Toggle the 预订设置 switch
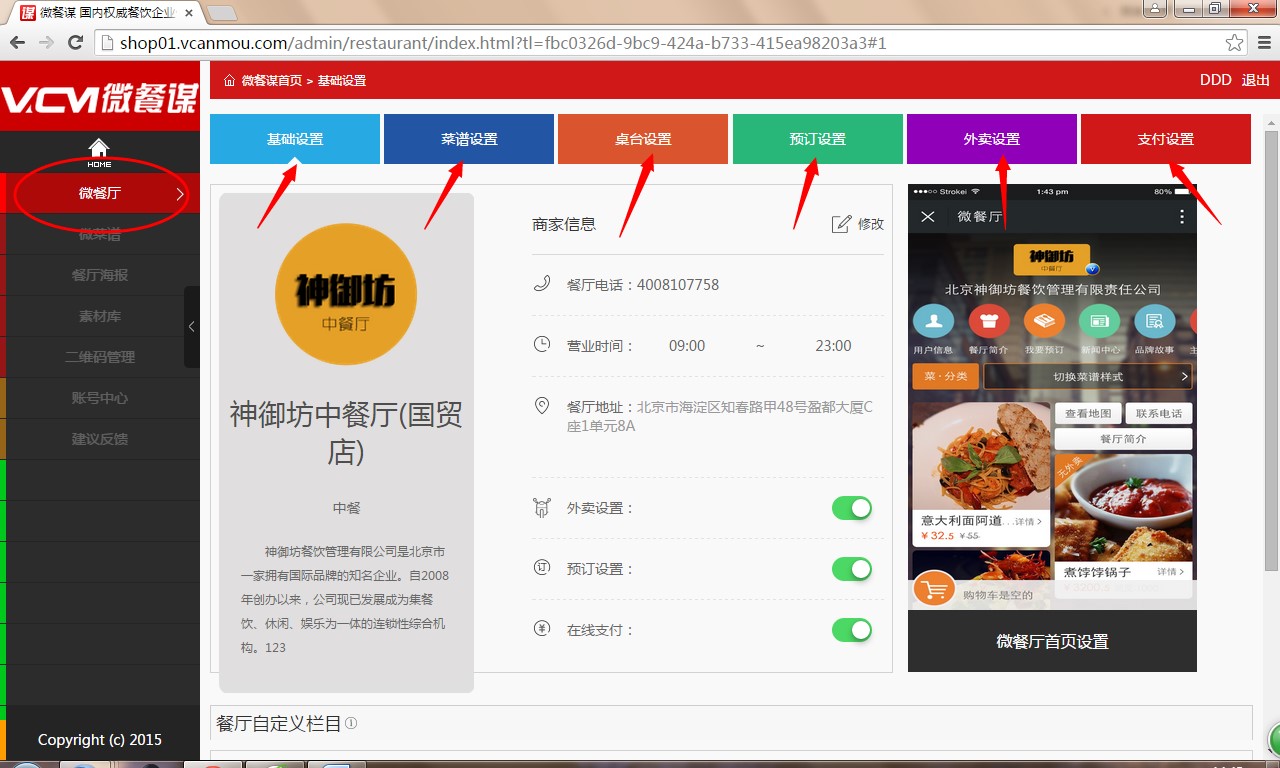 click(x=852, y=569)
